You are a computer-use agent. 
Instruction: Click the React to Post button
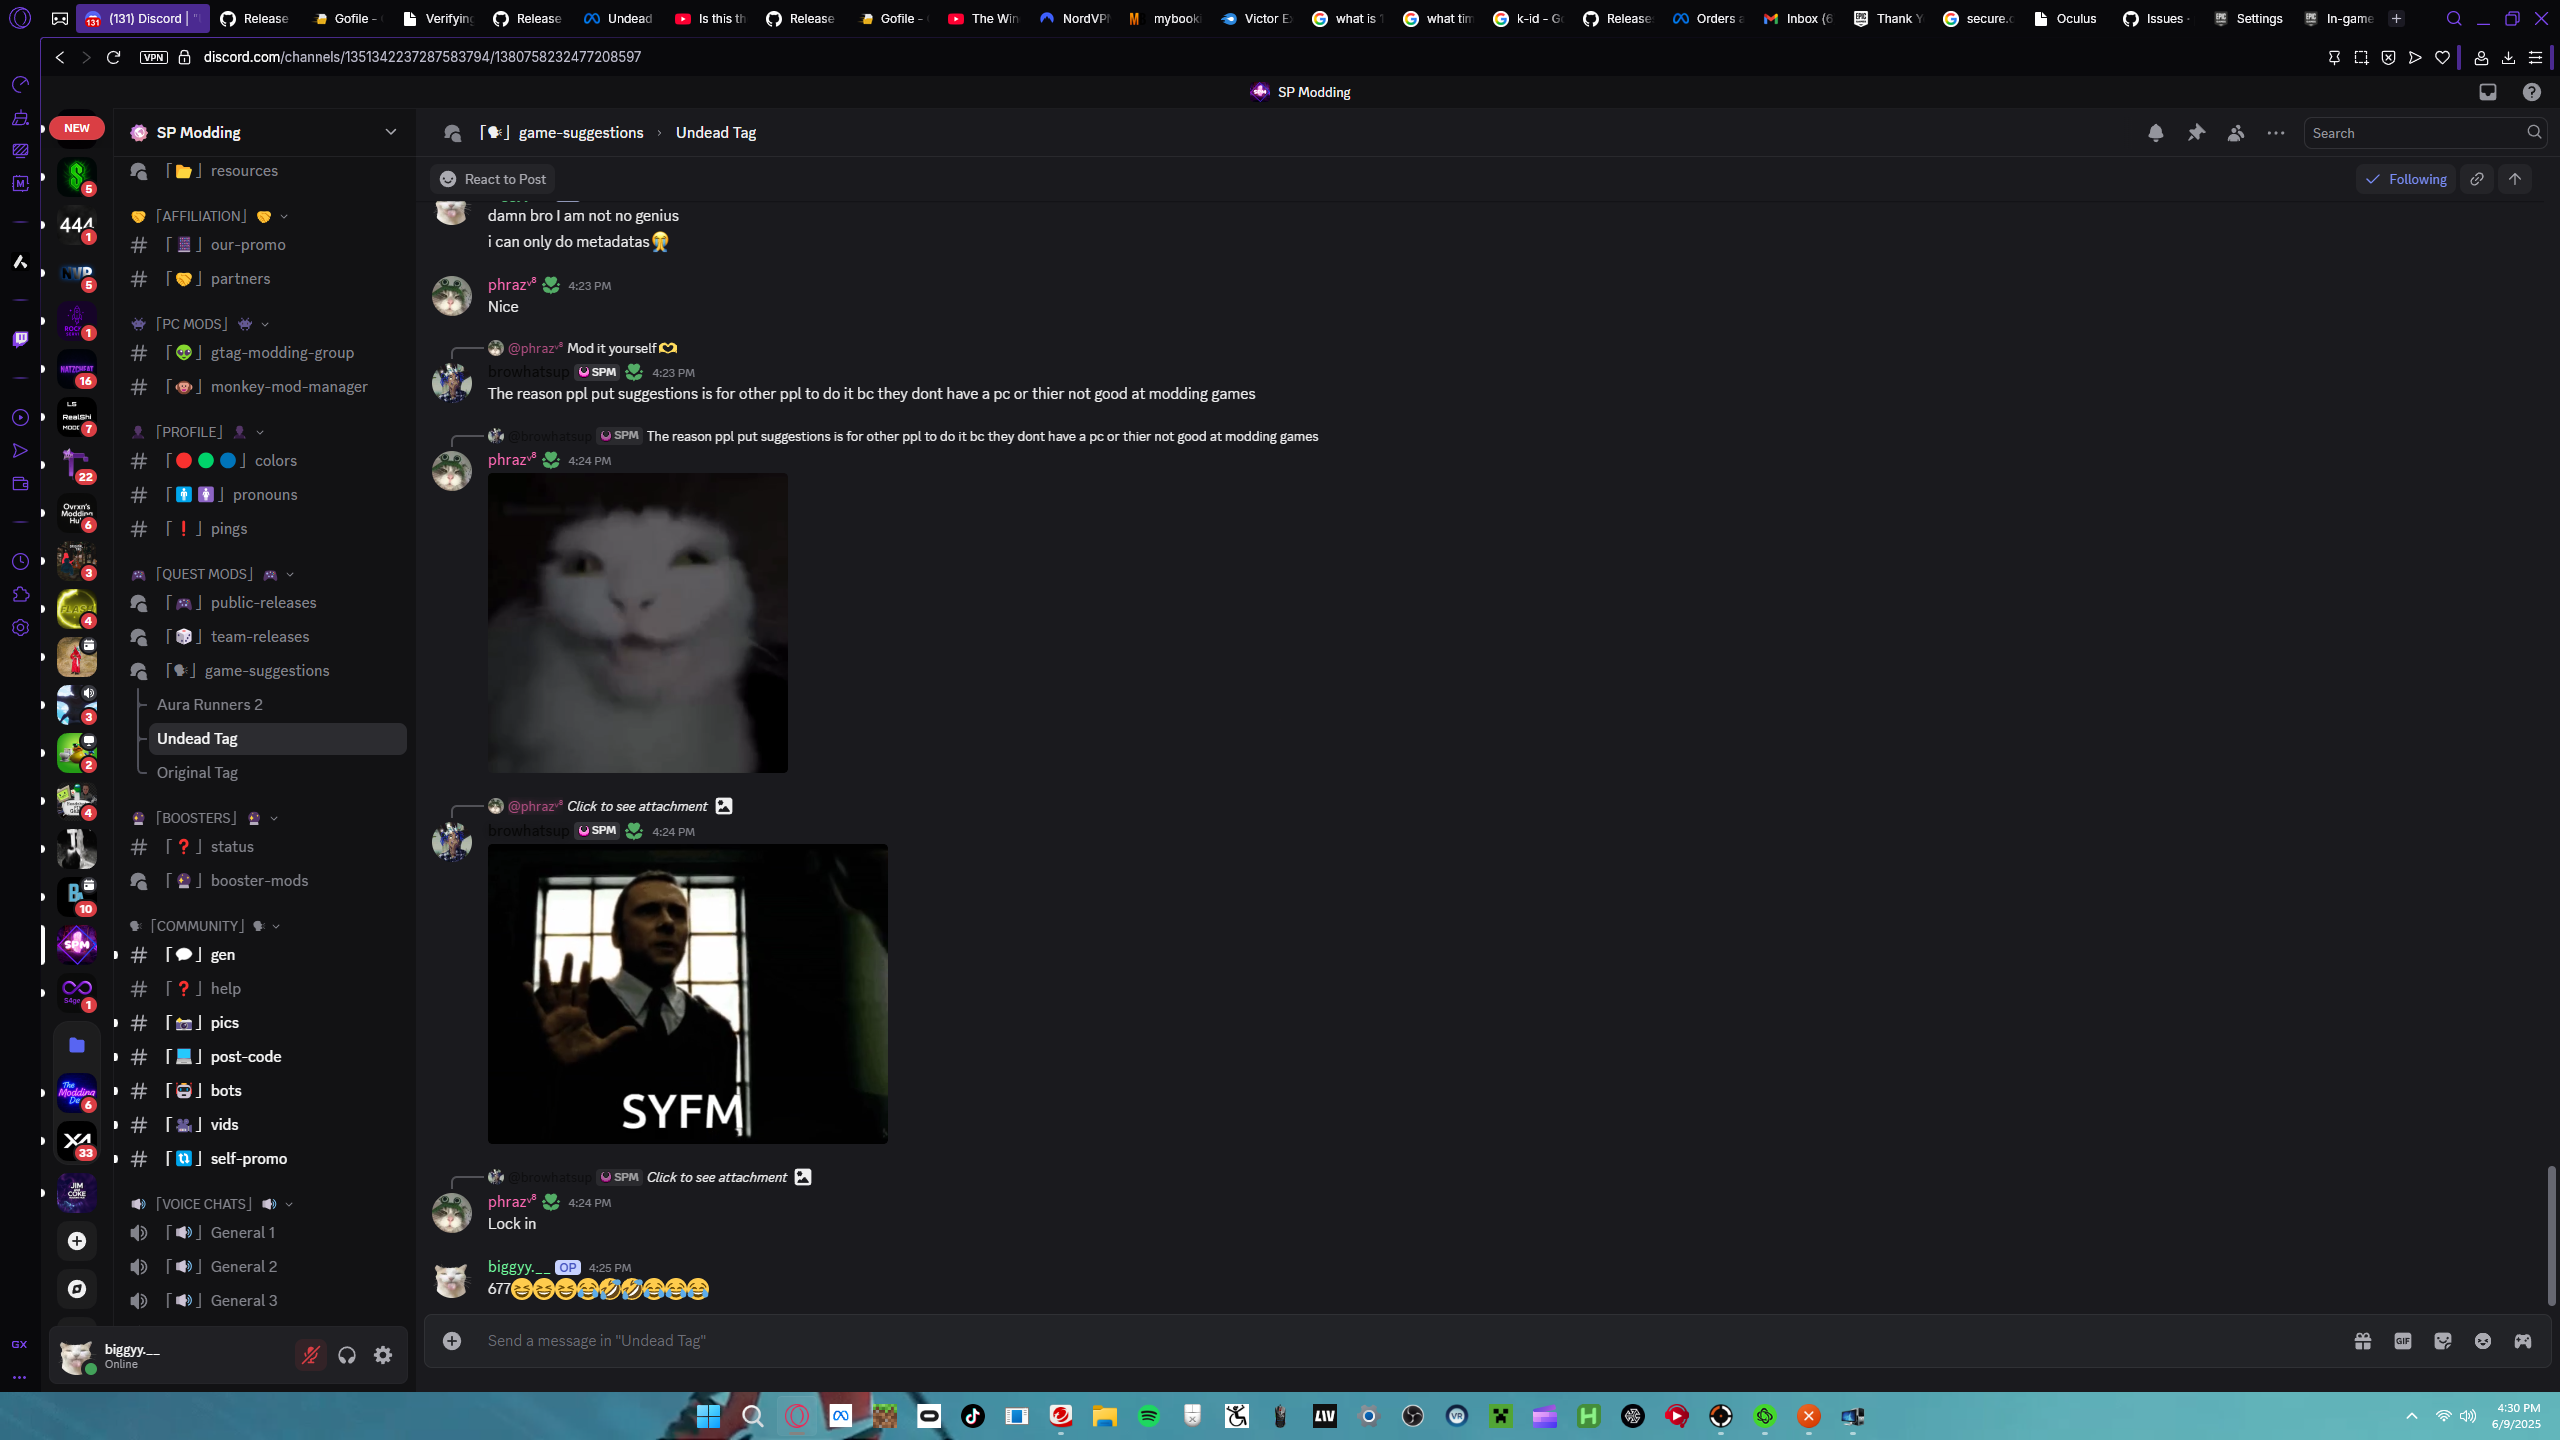[493, 179]
